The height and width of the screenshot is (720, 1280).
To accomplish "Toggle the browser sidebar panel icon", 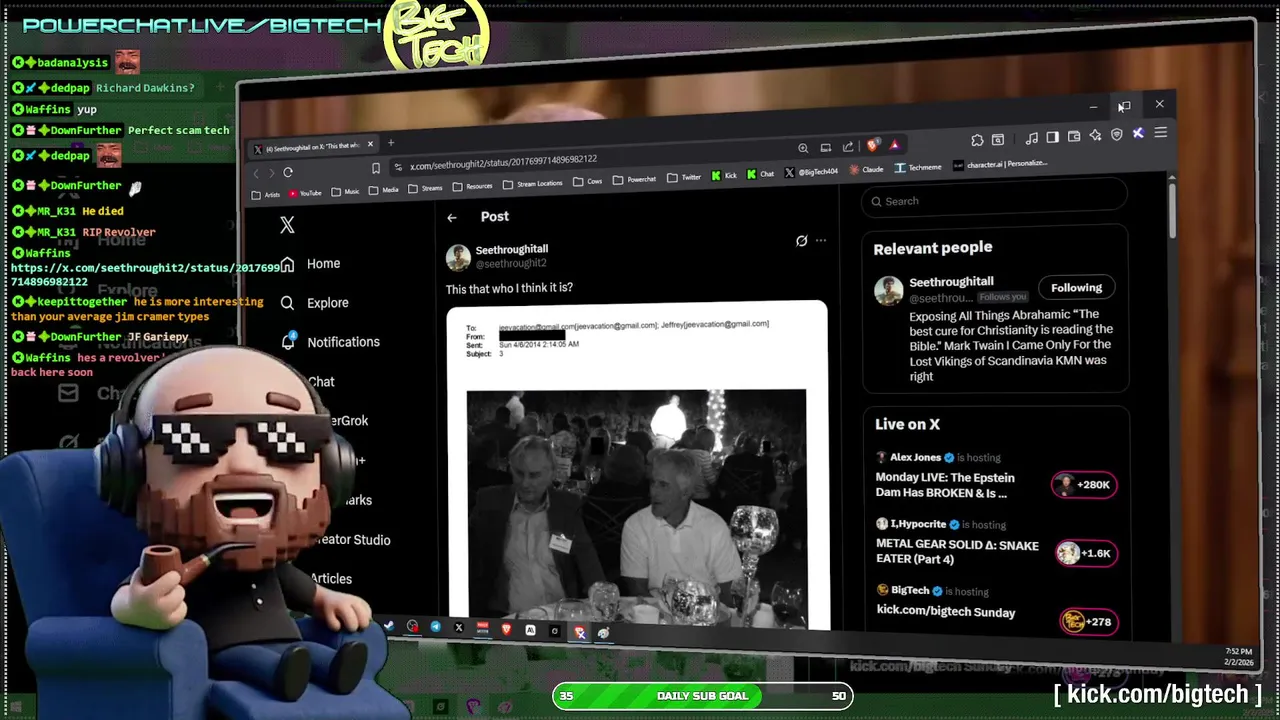I will (x=1054, y=137).
